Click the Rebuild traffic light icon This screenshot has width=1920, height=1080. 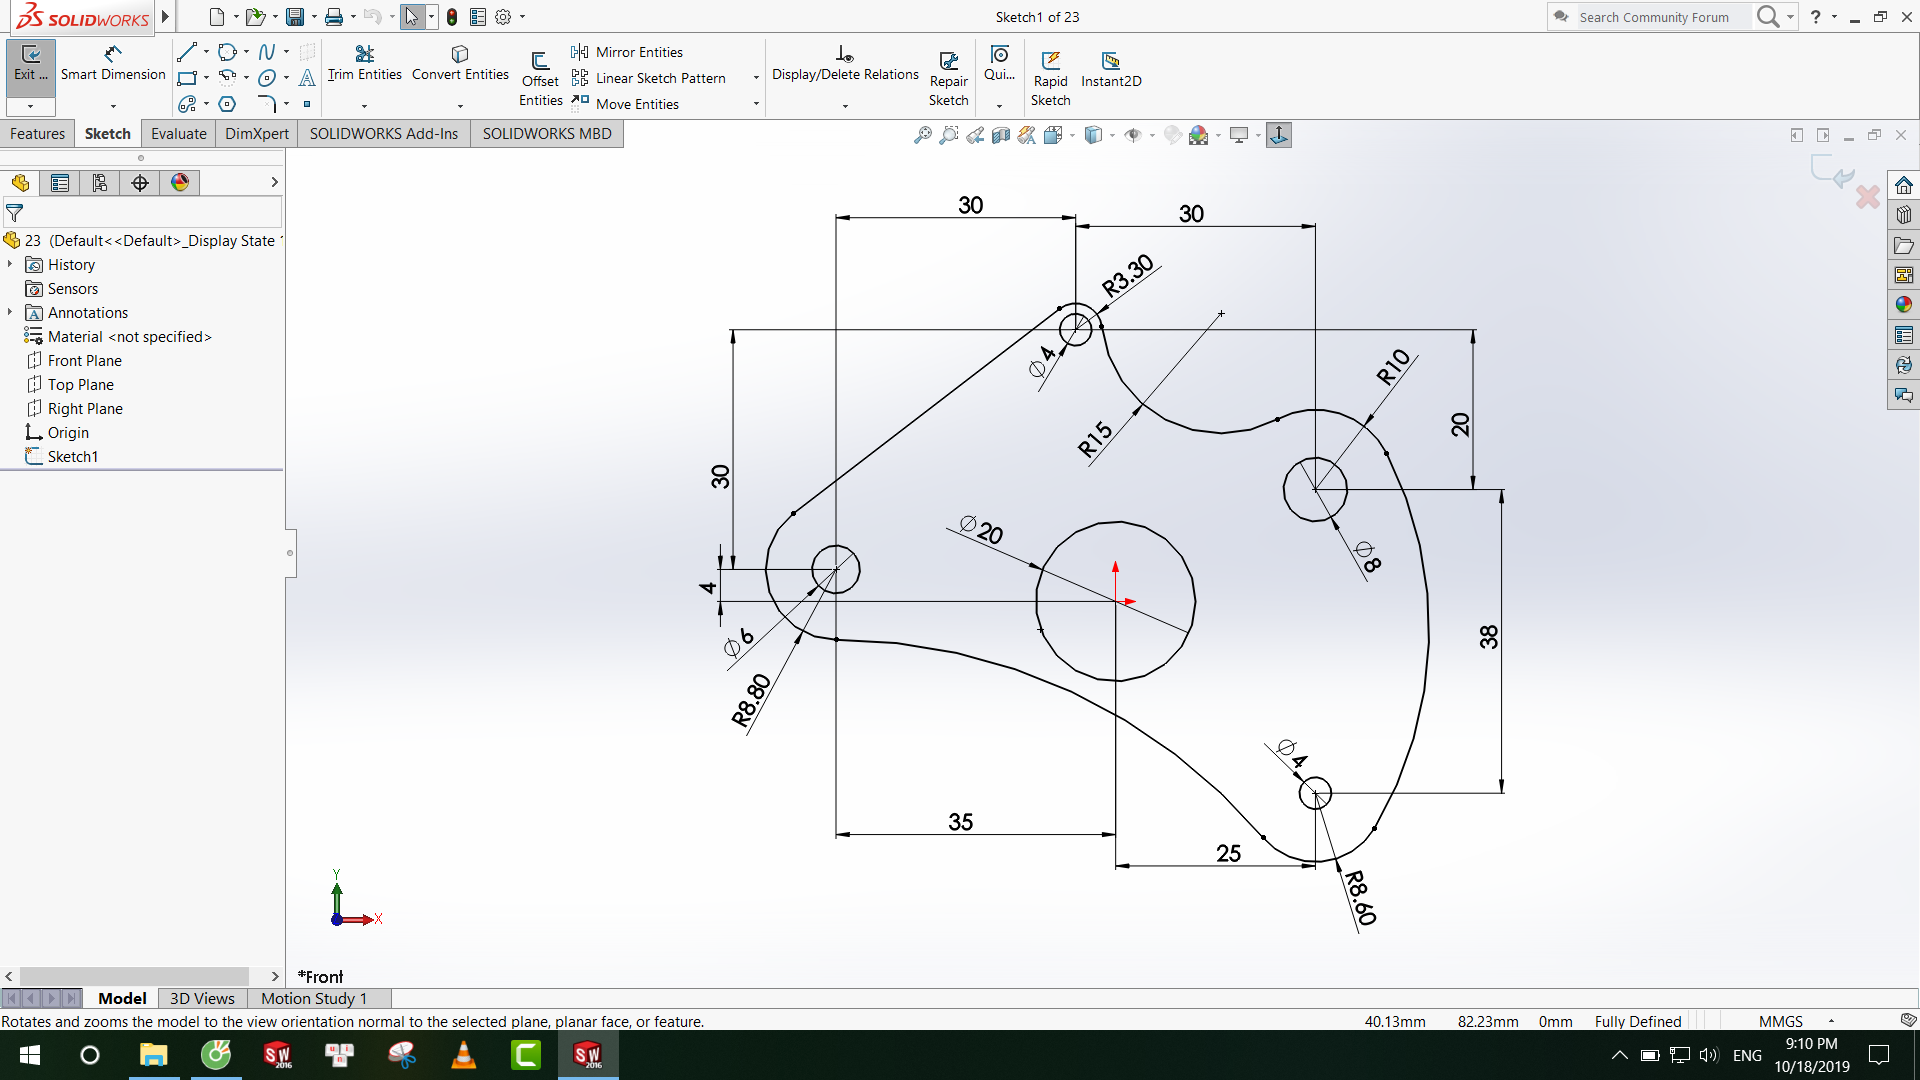(452, 17)
